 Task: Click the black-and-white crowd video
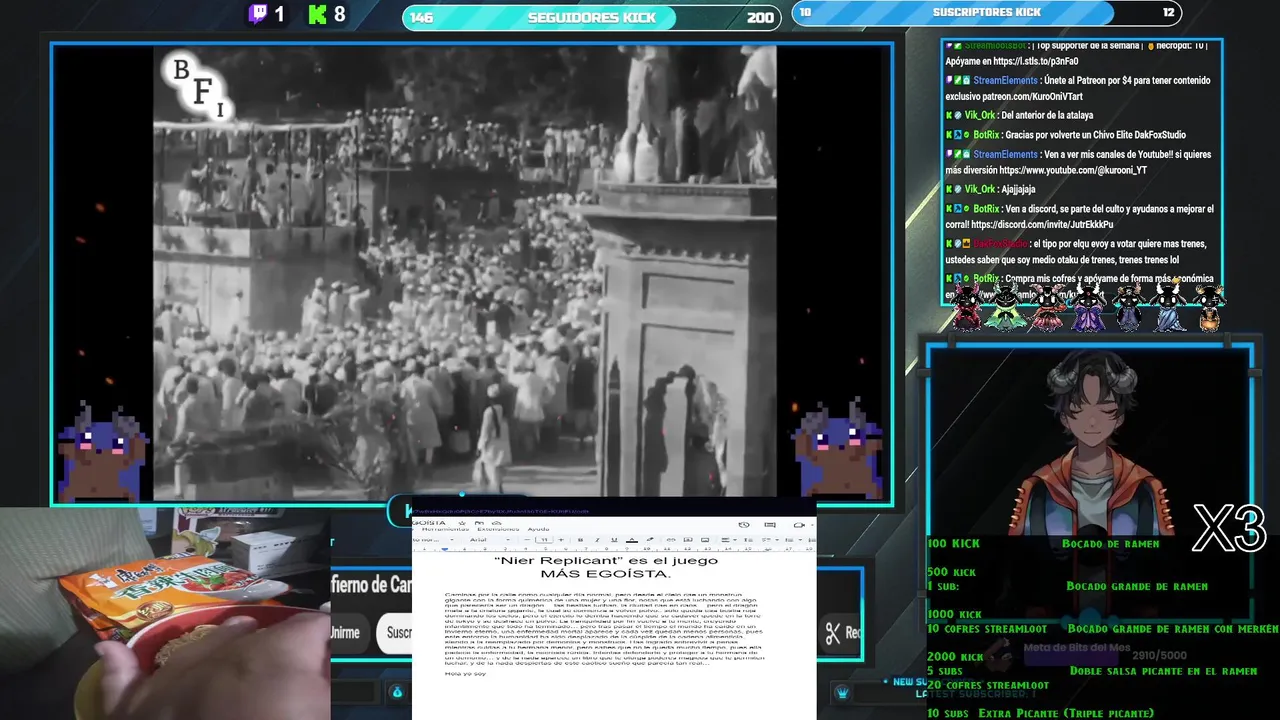coord(465,272)
